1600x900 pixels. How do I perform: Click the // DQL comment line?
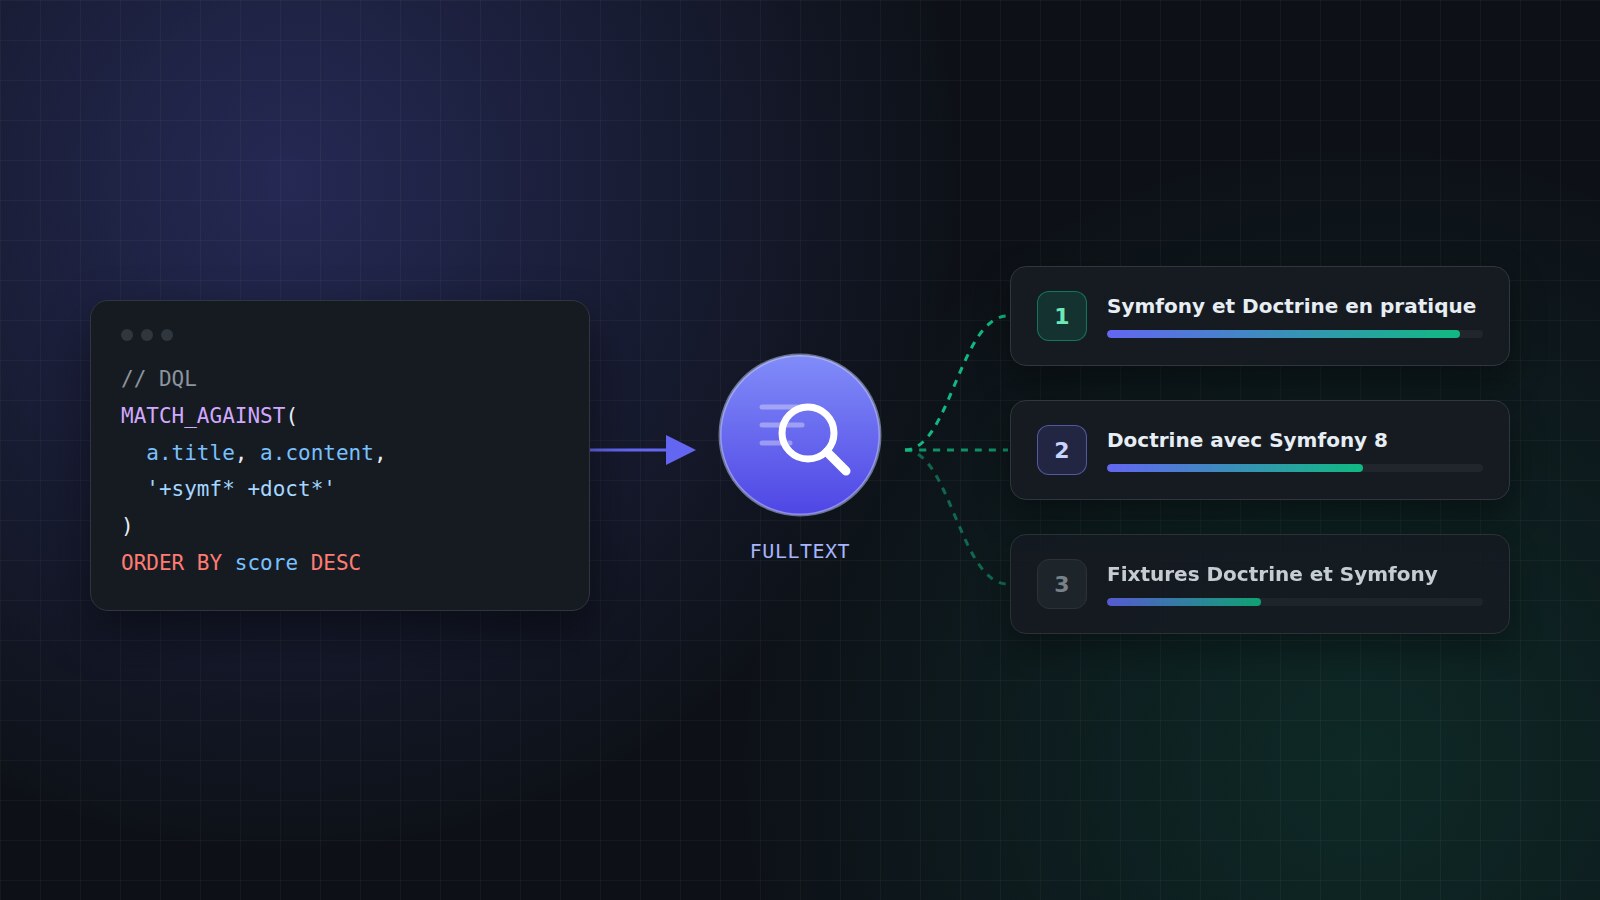coord(159,379)
